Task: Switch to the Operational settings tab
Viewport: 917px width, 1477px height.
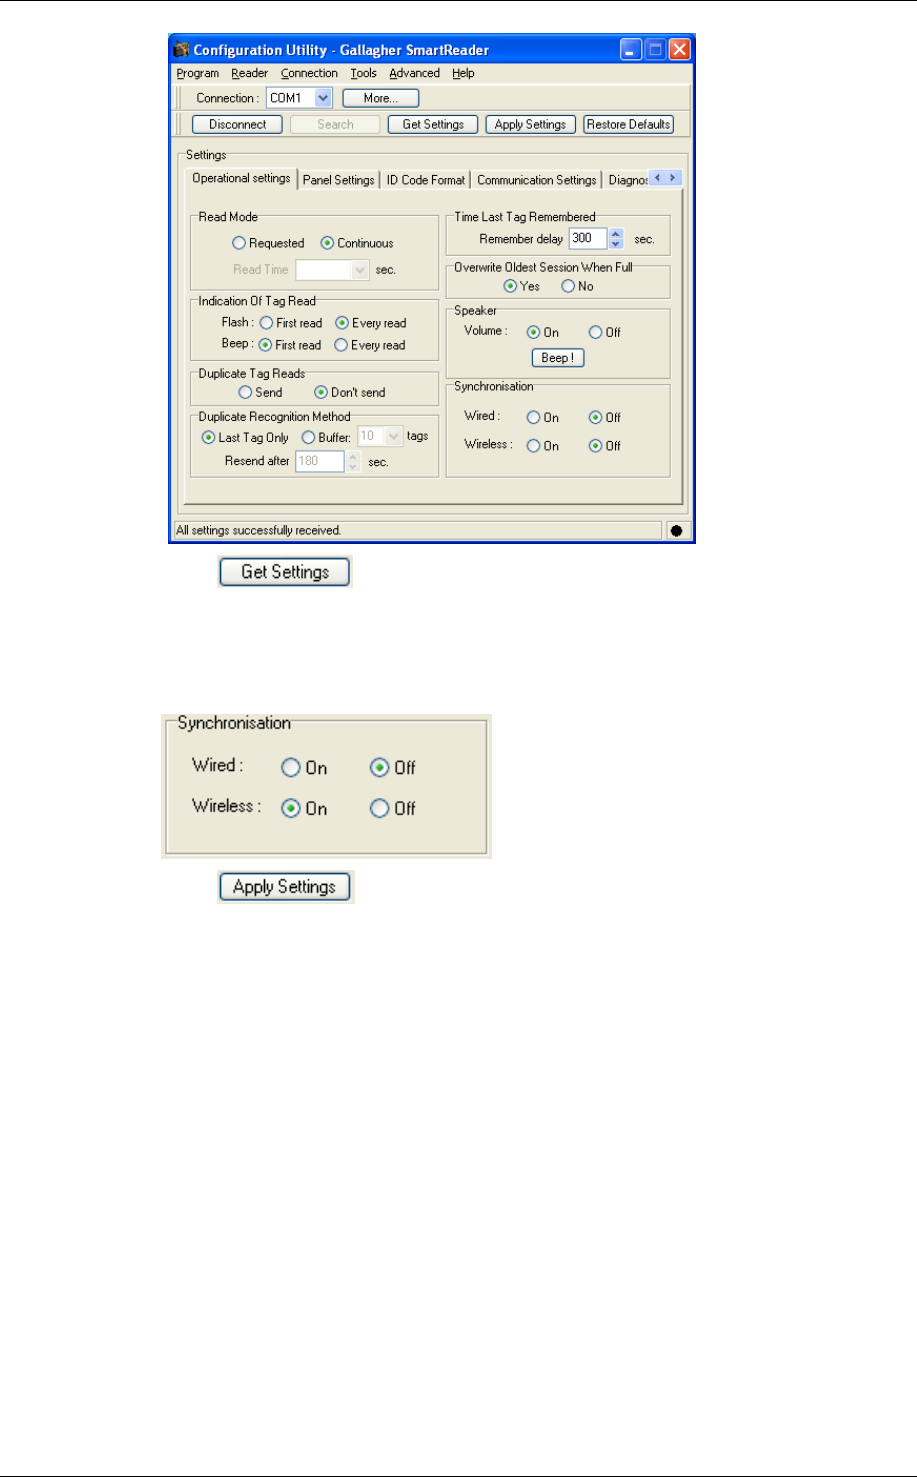Action: (x=241, y=178)
